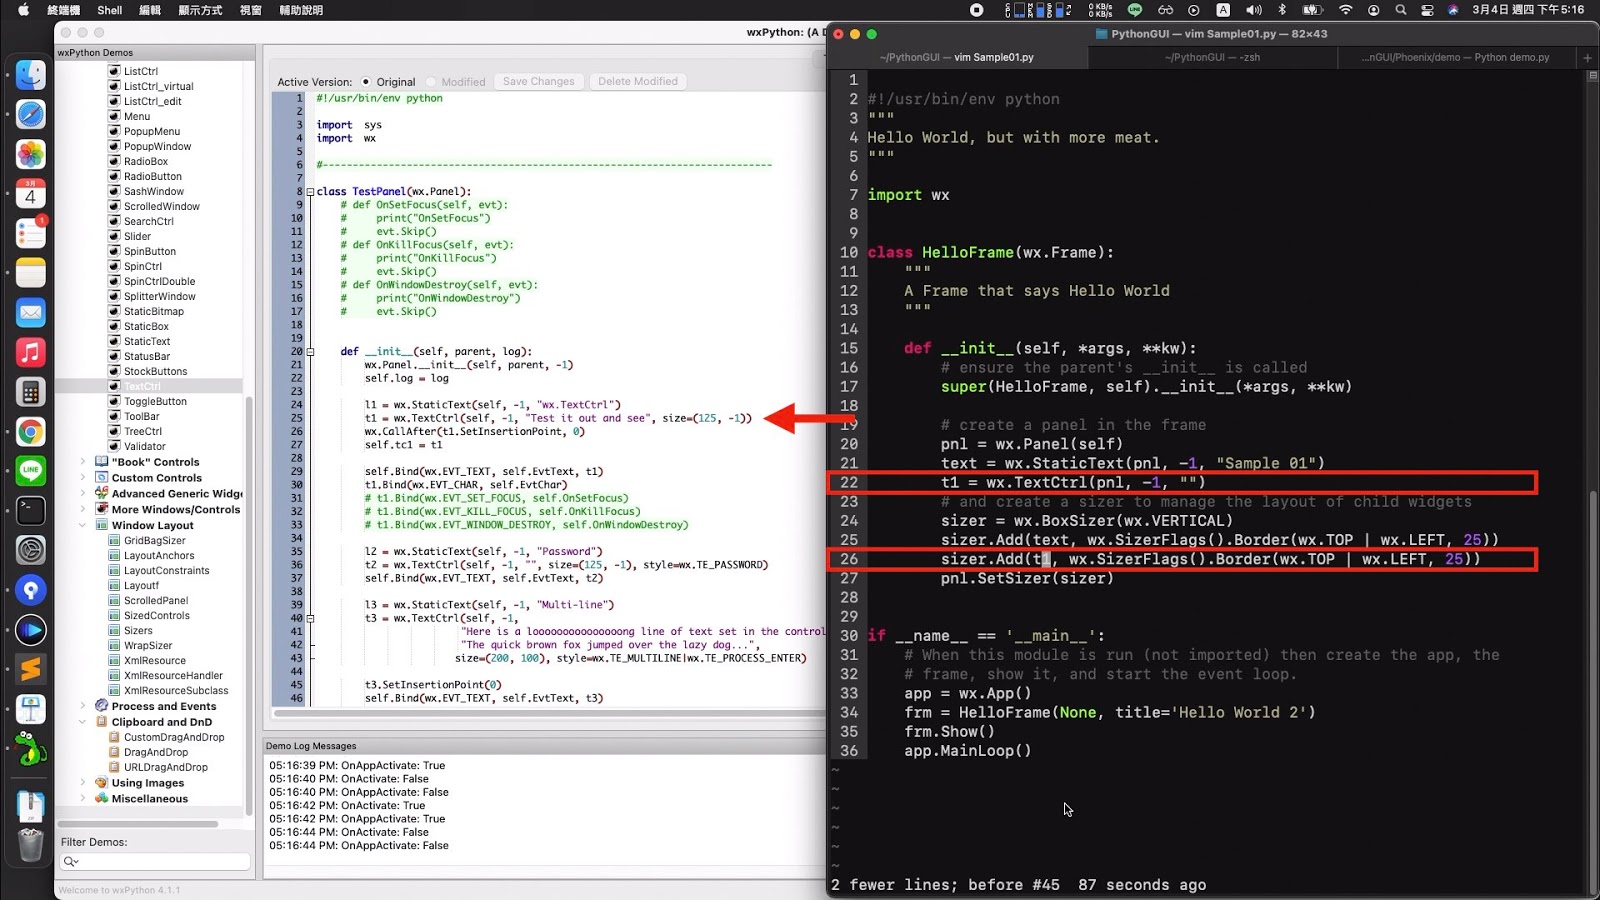The height and width of the screenshot is (900, 1600).
Task: Click the Save Changes button
Action: click(538, 81)
